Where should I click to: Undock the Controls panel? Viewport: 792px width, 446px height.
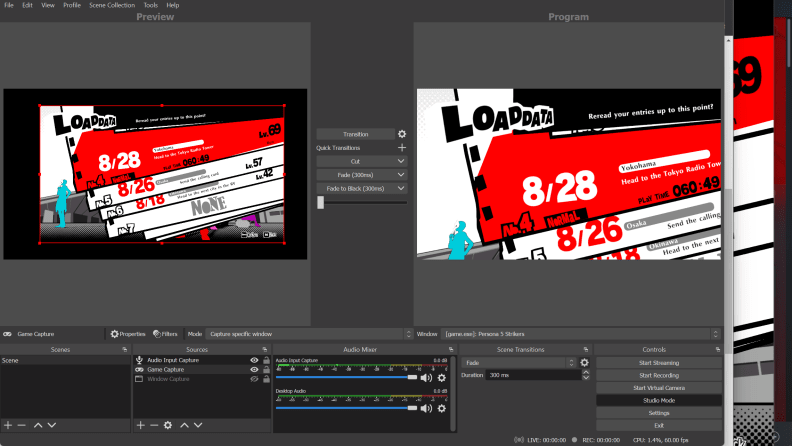[x=718, y=350]
